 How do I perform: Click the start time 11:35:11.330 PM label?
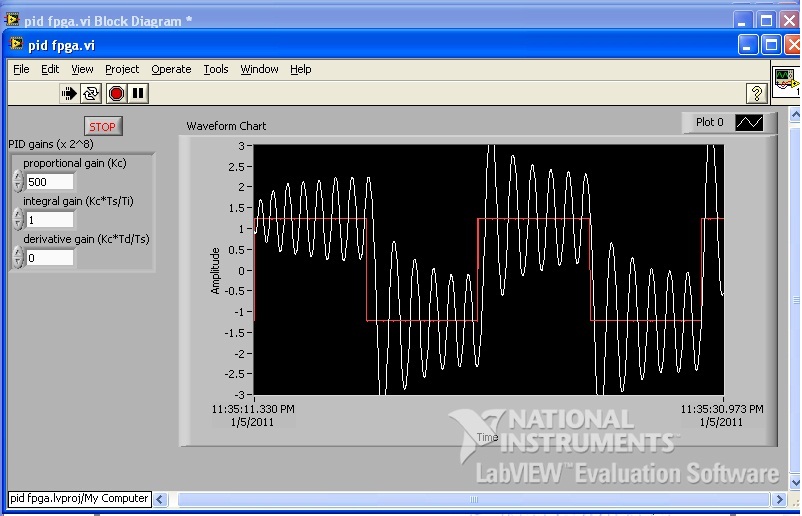(x=253, y=409)
